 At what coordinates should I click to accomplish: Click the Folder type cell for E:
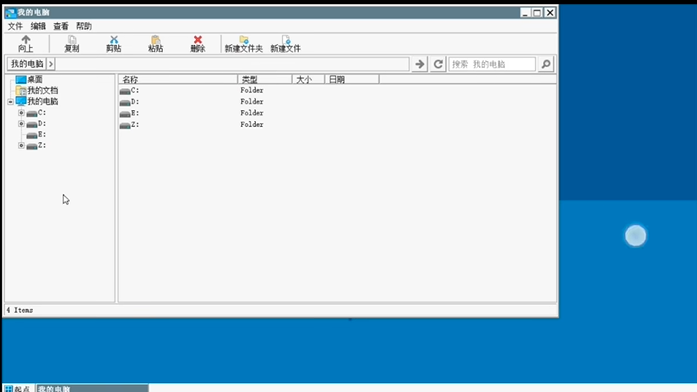point(252,113)
